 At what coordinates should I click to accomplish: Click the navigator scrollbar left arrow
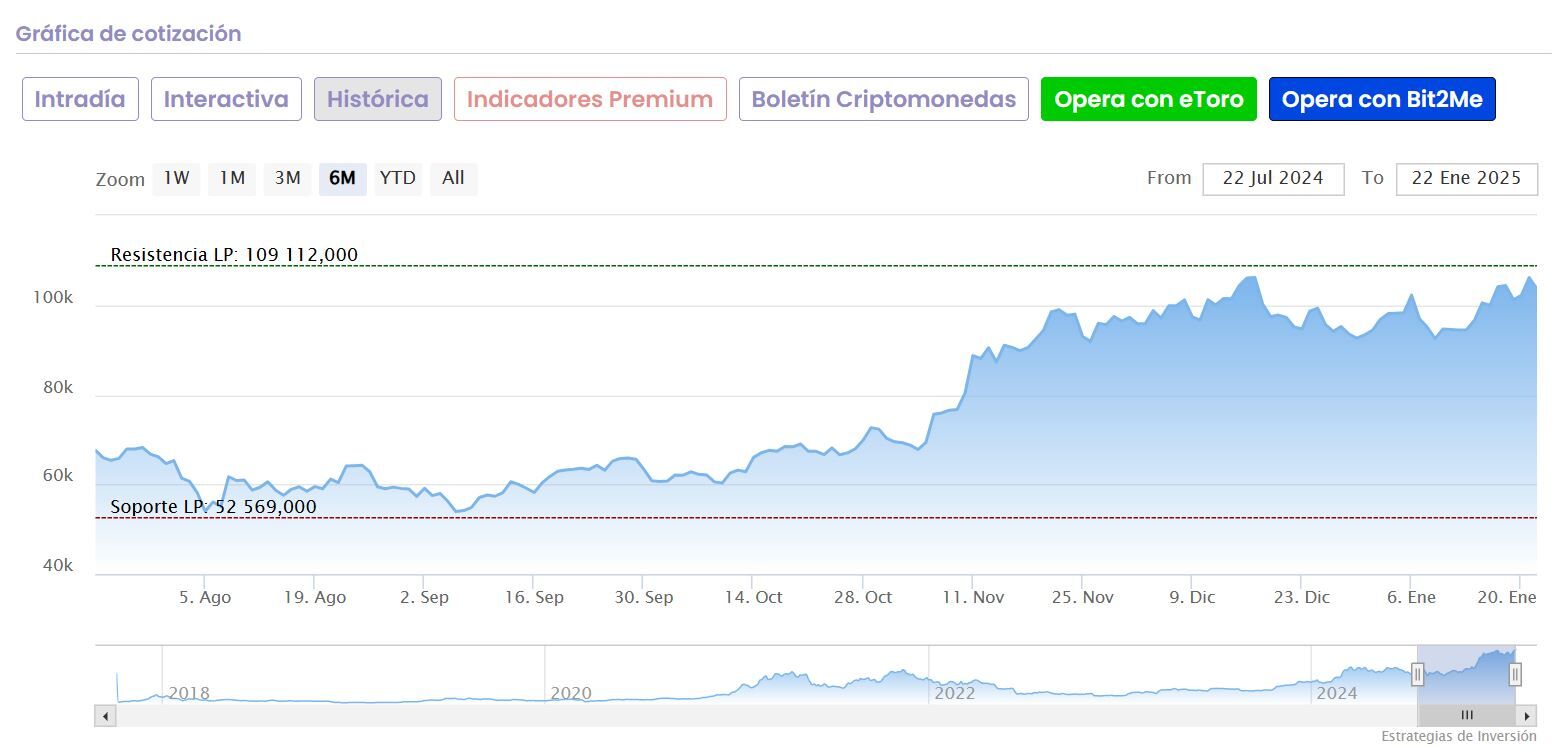[x=105, y=716]
